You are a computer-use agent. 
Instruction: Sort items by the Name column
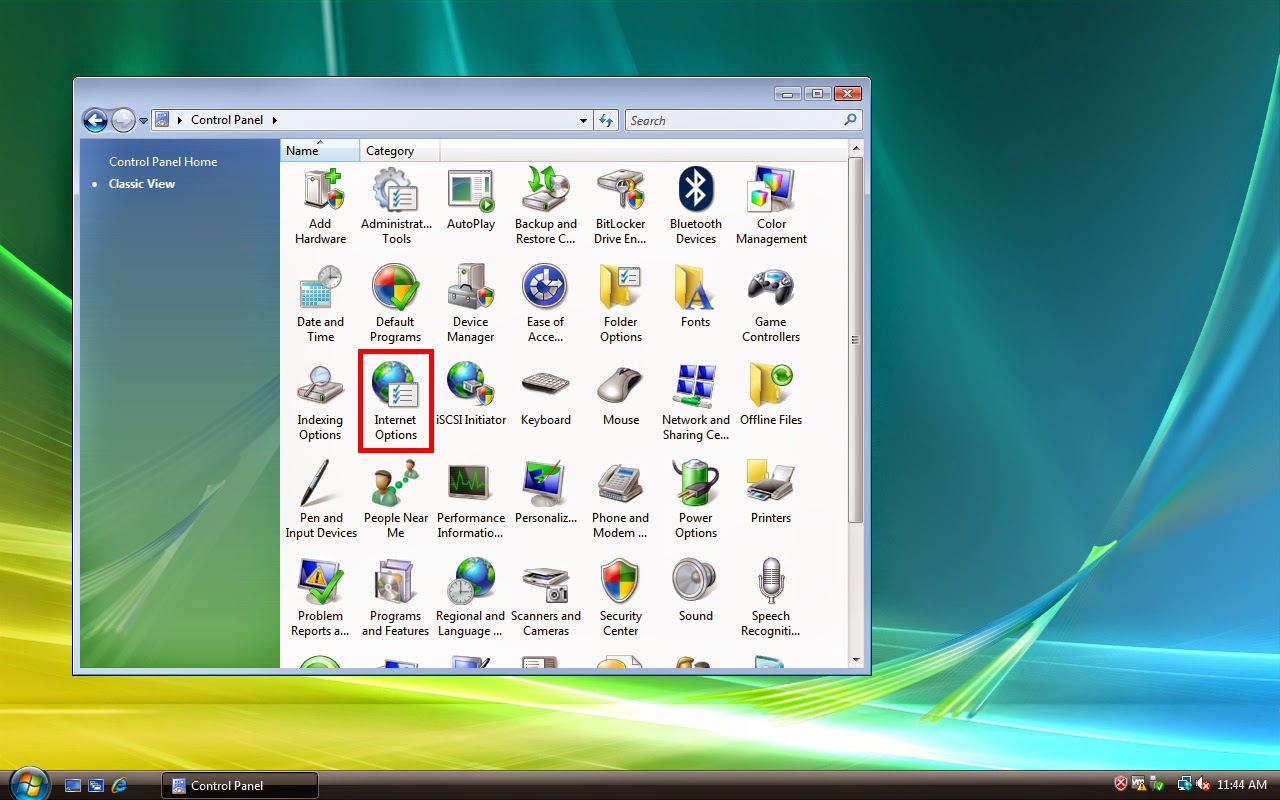(320, 151)
